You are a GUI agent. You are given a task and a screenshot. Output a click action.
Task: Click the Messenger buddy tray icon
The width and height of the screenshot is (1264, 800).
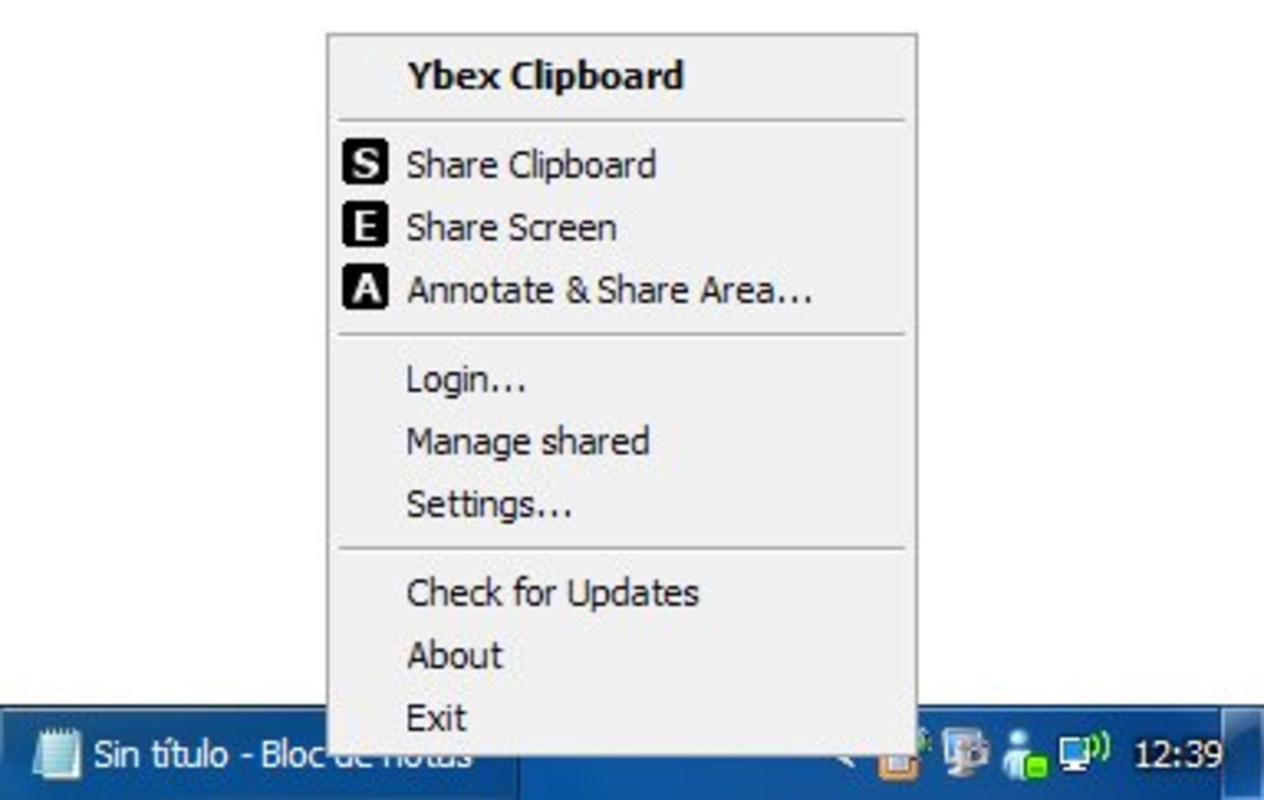(x=1025, y=754)
